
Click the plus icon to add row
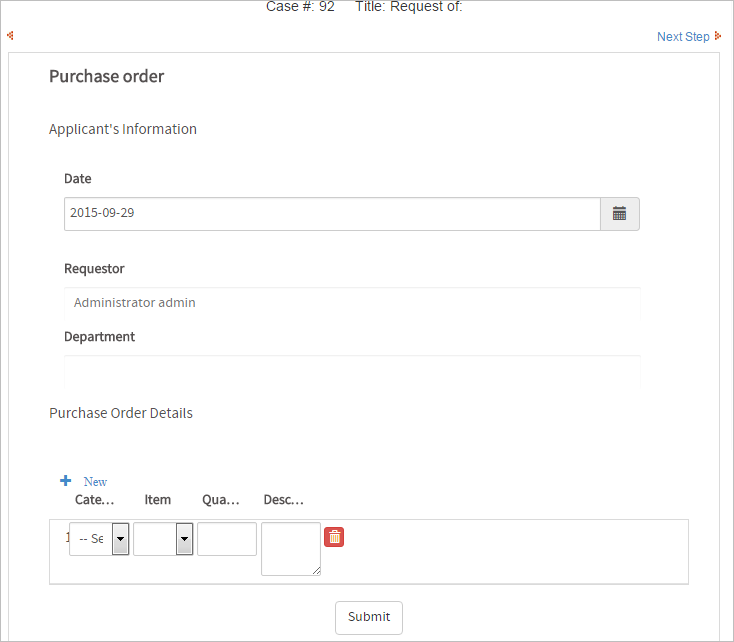(x=66, y=481)
